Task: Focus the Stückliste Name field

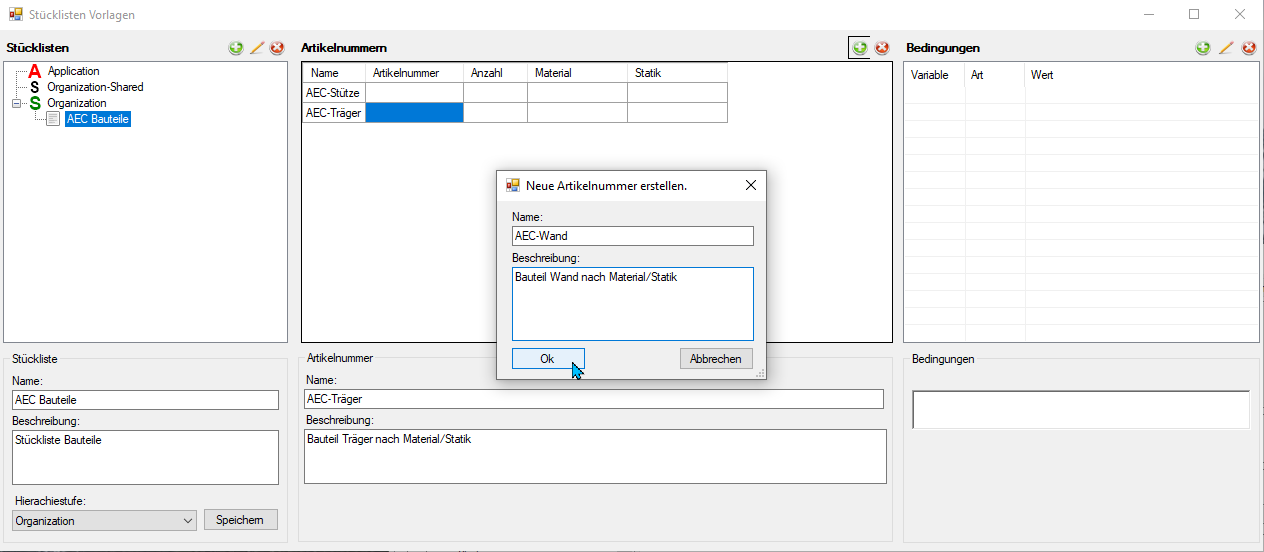Action: click(x=145, y=399)
